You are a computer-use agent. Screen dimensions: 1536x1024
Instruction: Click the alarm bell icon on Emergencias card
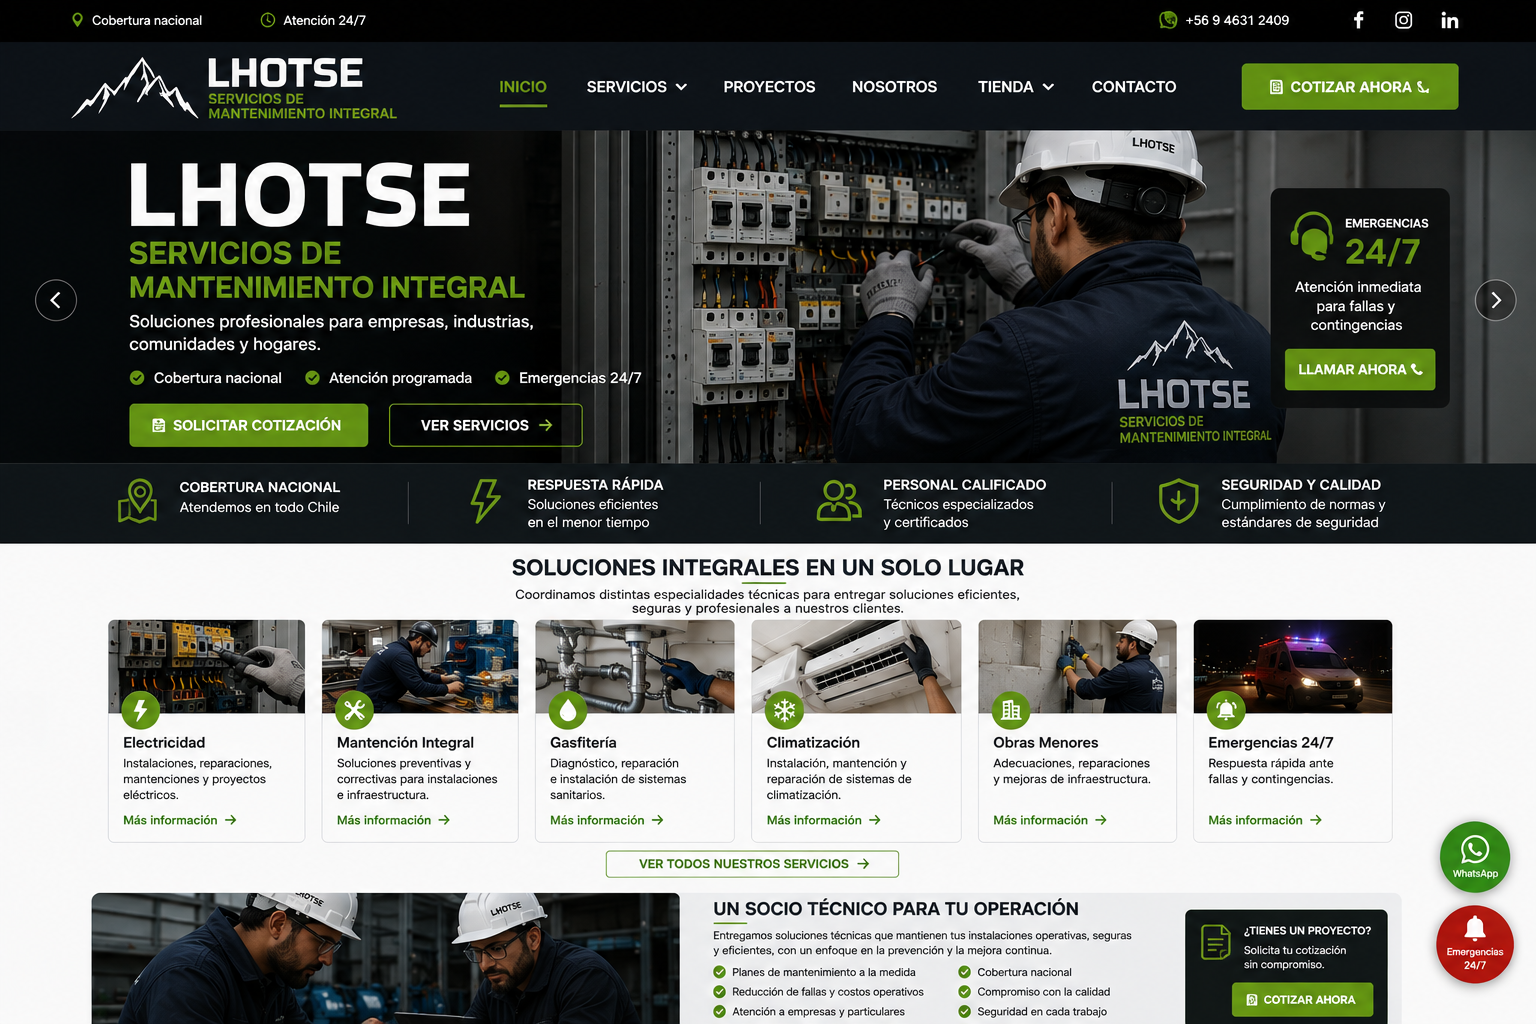(1226, 710)
